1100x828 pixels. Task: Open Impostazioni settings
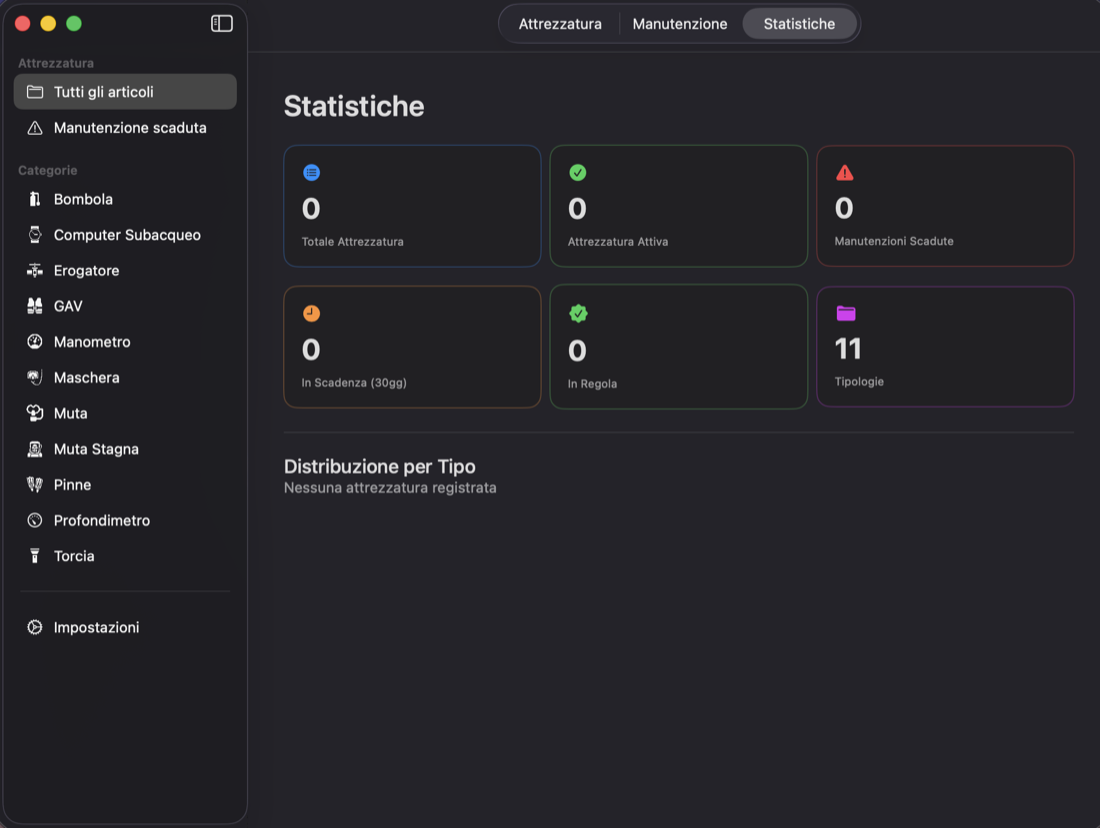tap(125, 627)
